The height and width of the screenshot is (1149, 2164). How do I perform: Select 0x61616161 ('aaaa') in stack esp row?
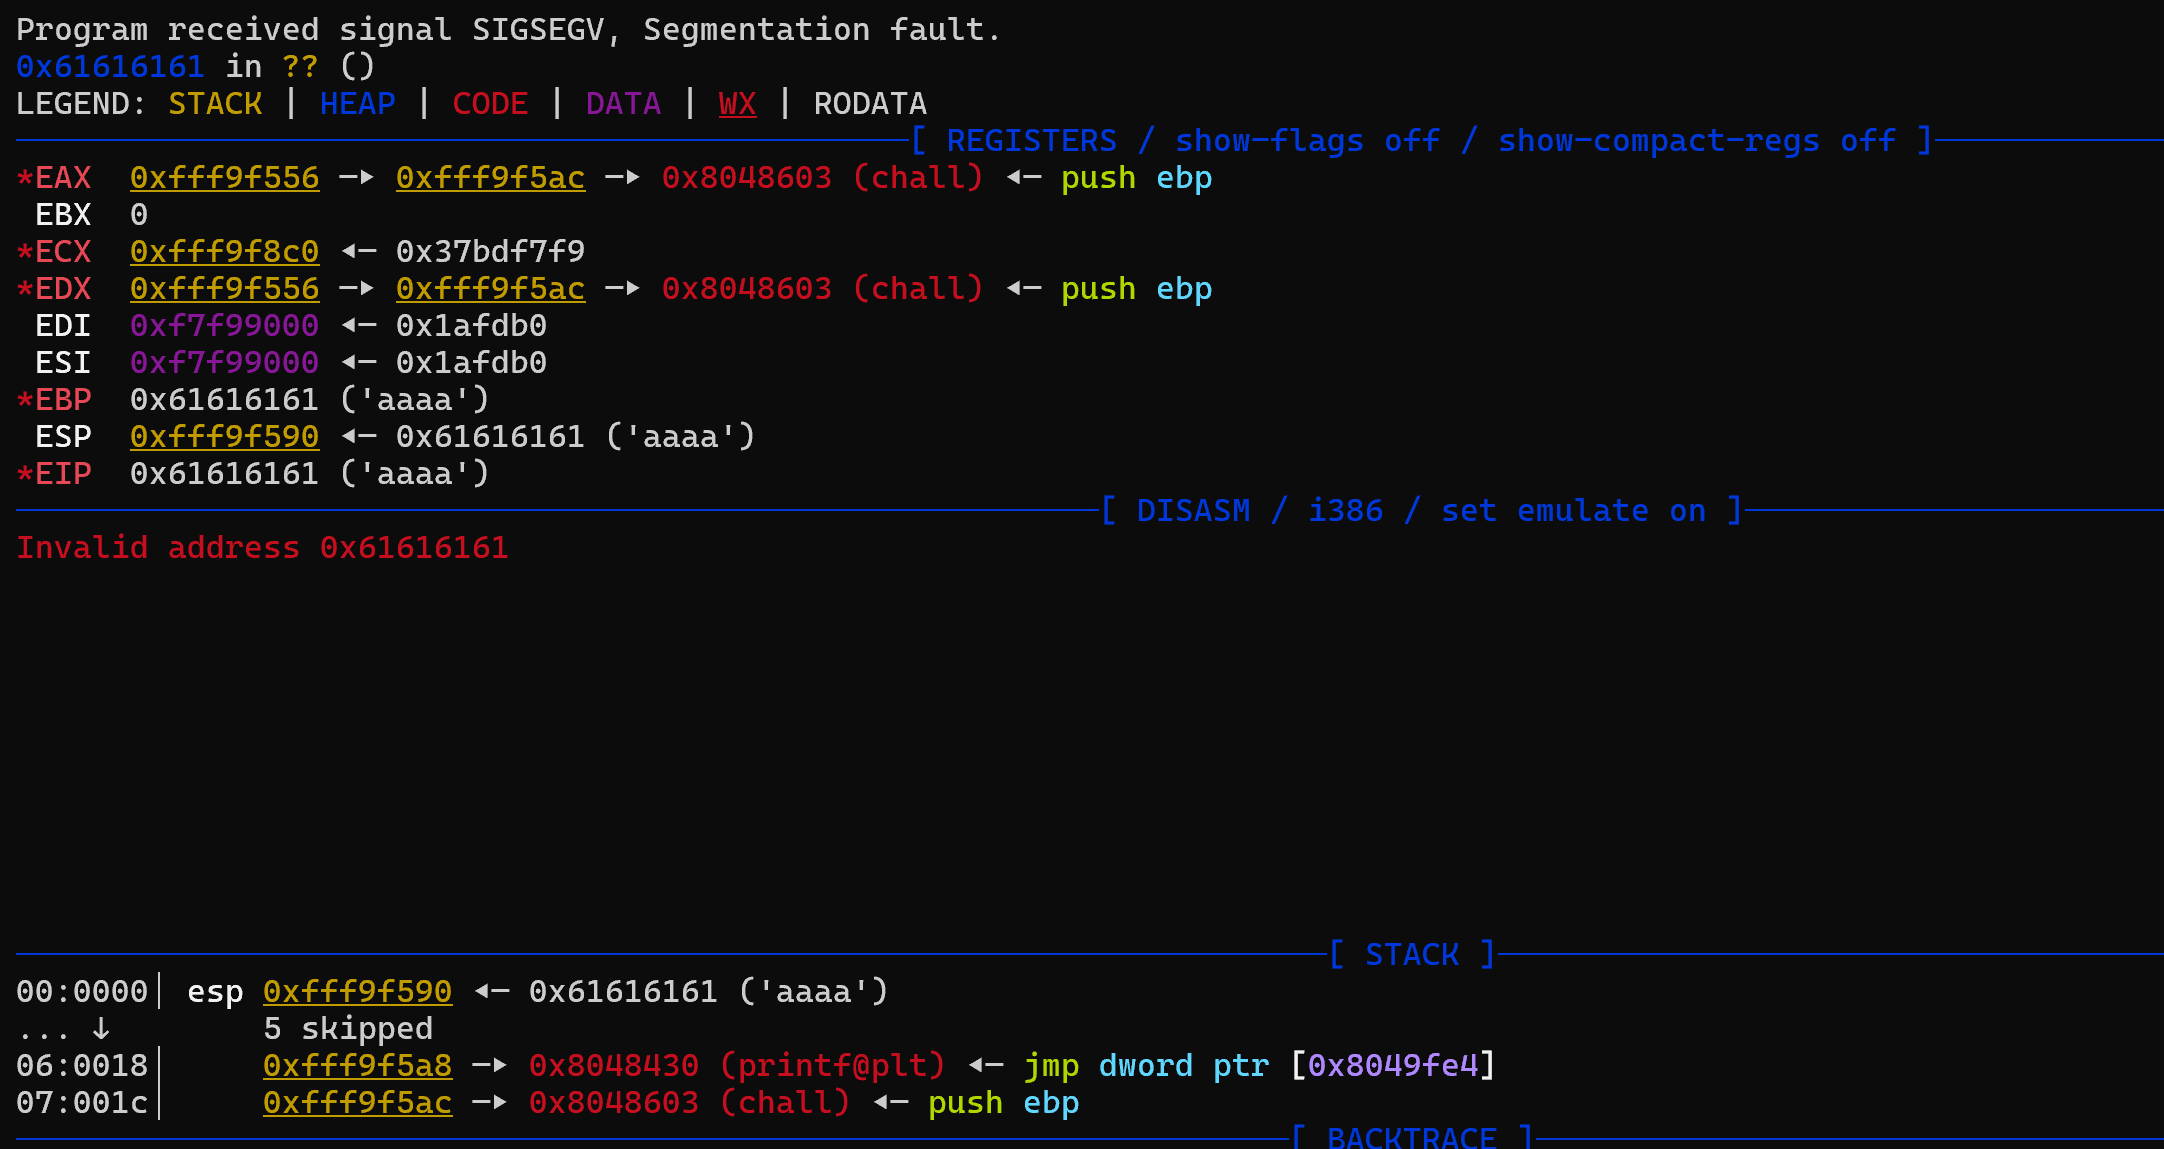pos(709,992)
